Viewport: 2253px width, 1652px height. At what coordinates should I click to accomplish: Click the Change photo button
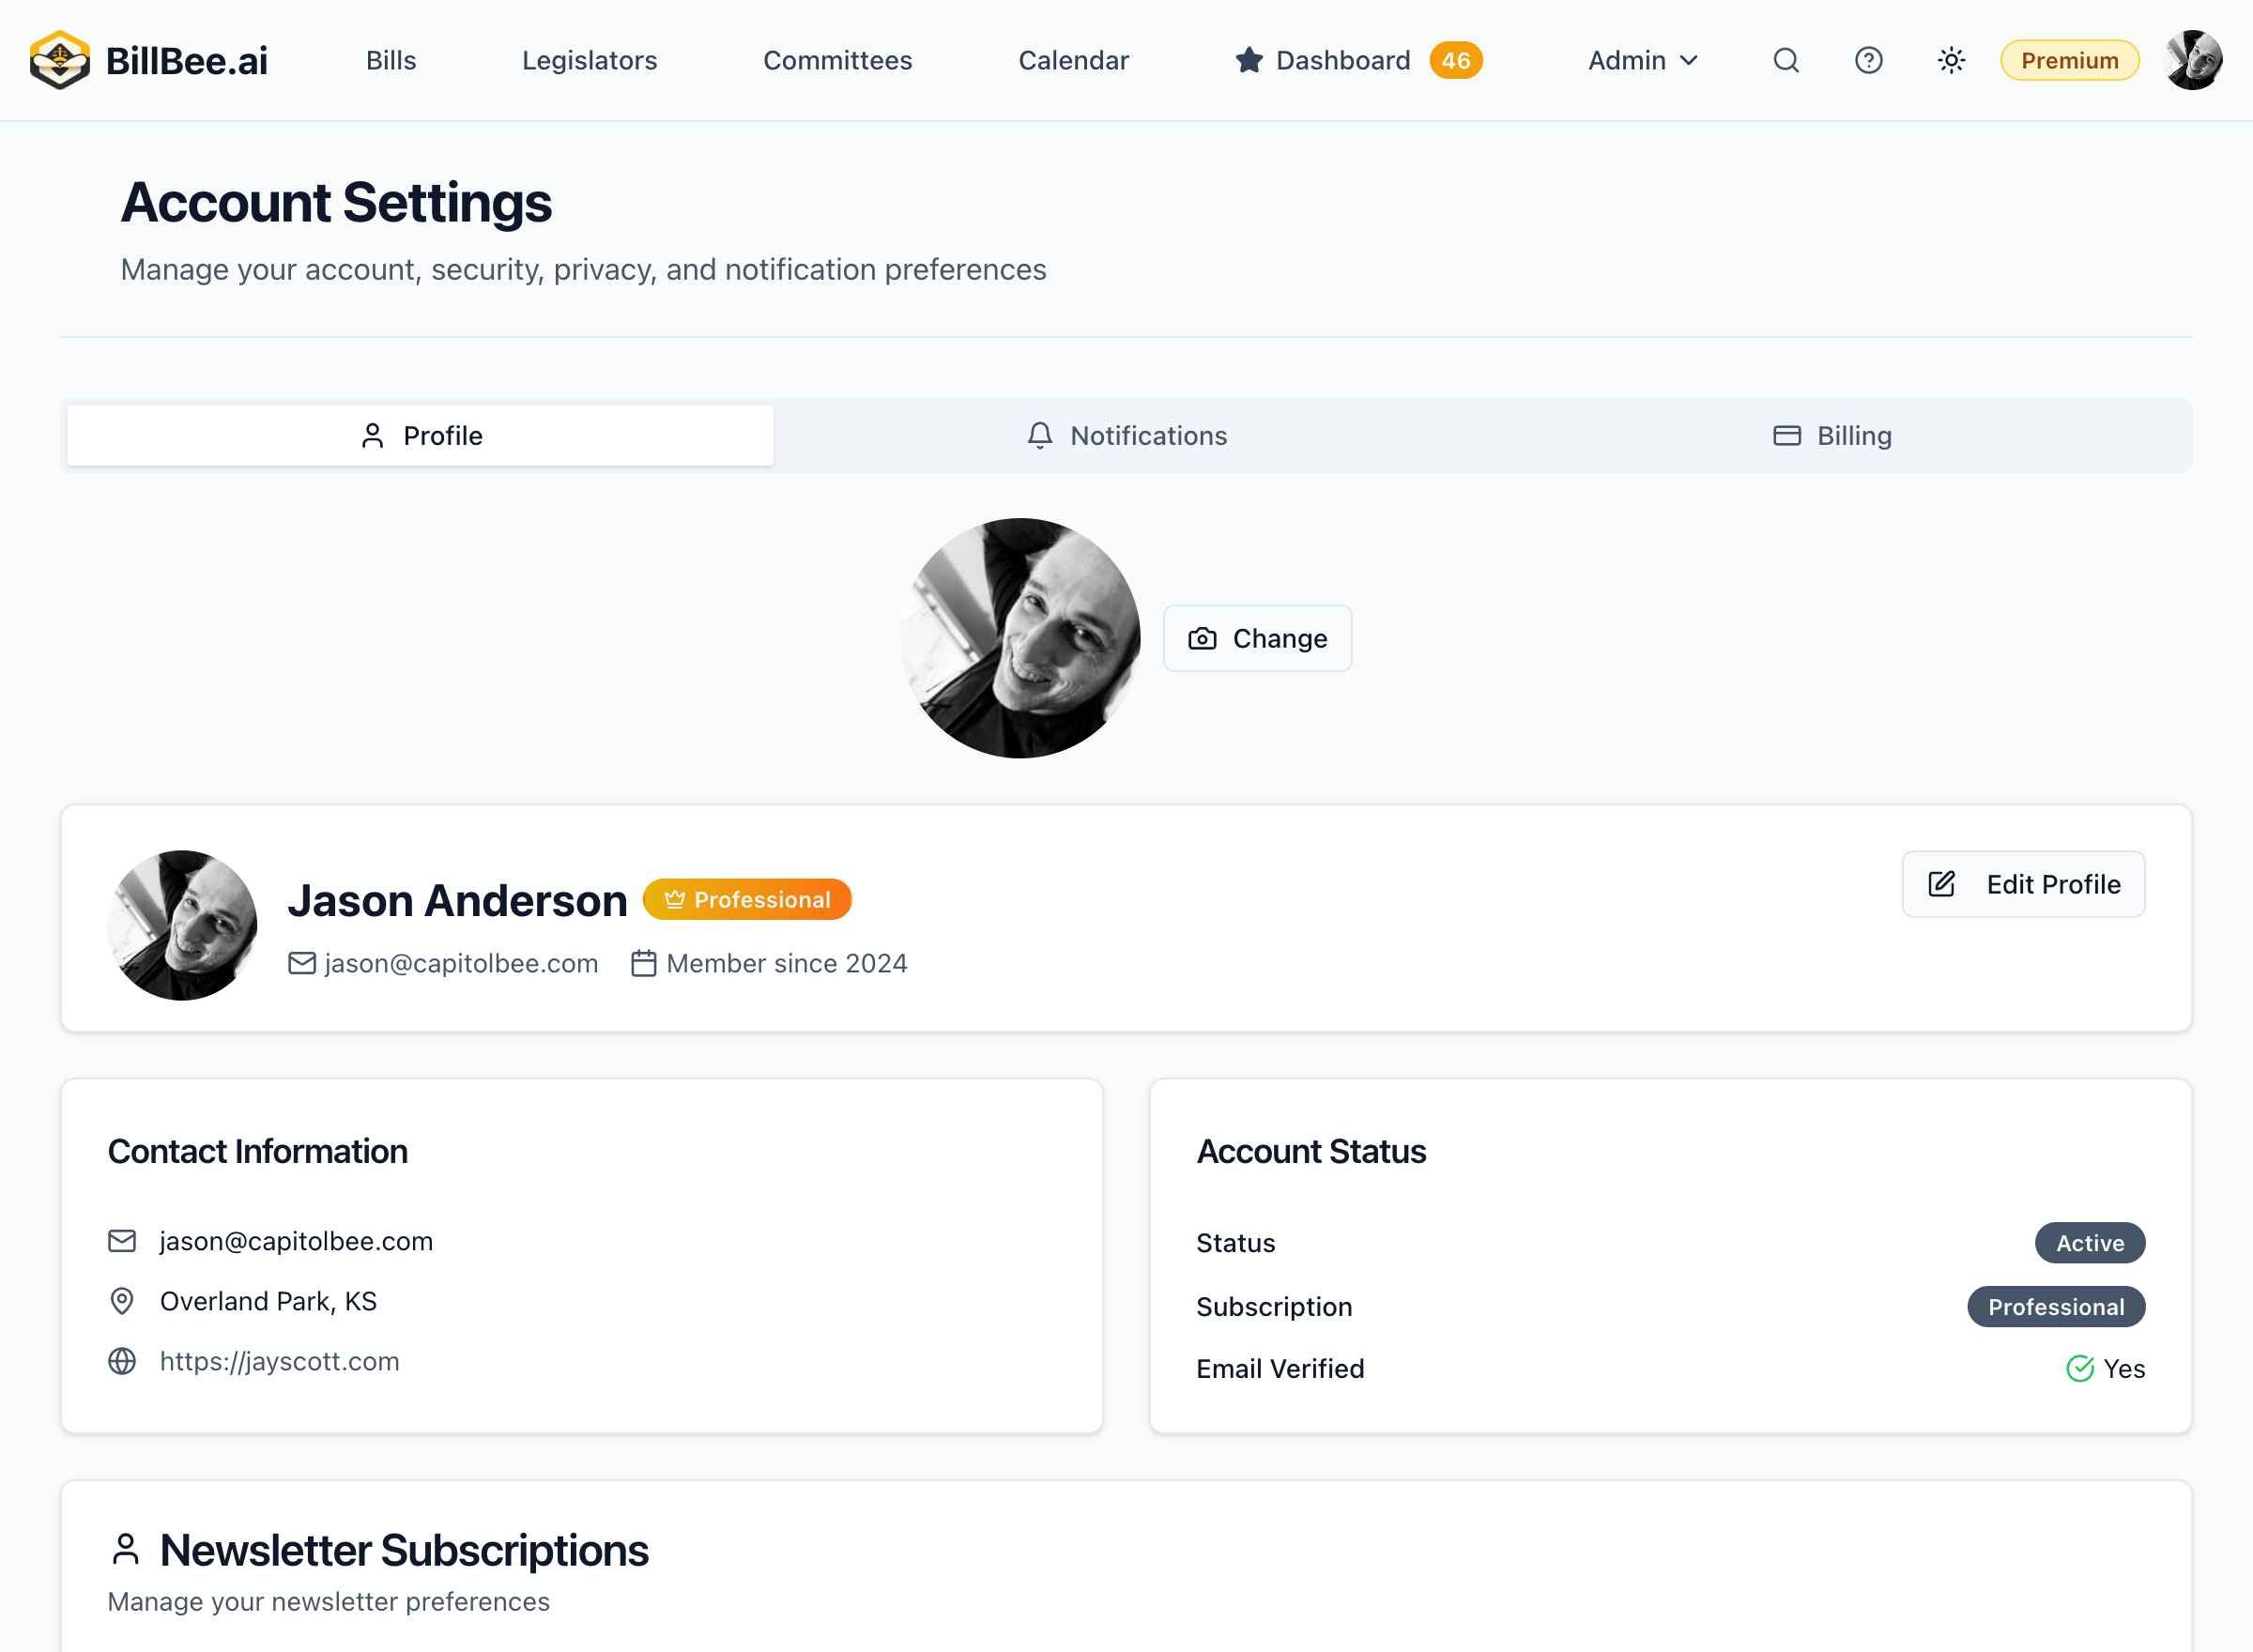1257,638
